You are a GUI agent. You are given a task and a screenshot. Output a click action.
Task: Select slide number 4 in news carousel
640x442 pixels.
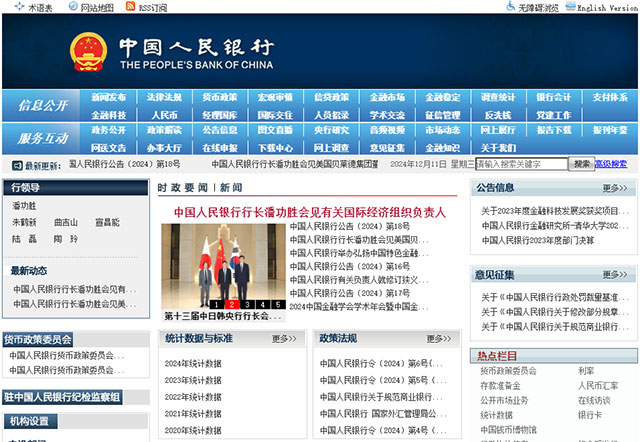point(262,304)
